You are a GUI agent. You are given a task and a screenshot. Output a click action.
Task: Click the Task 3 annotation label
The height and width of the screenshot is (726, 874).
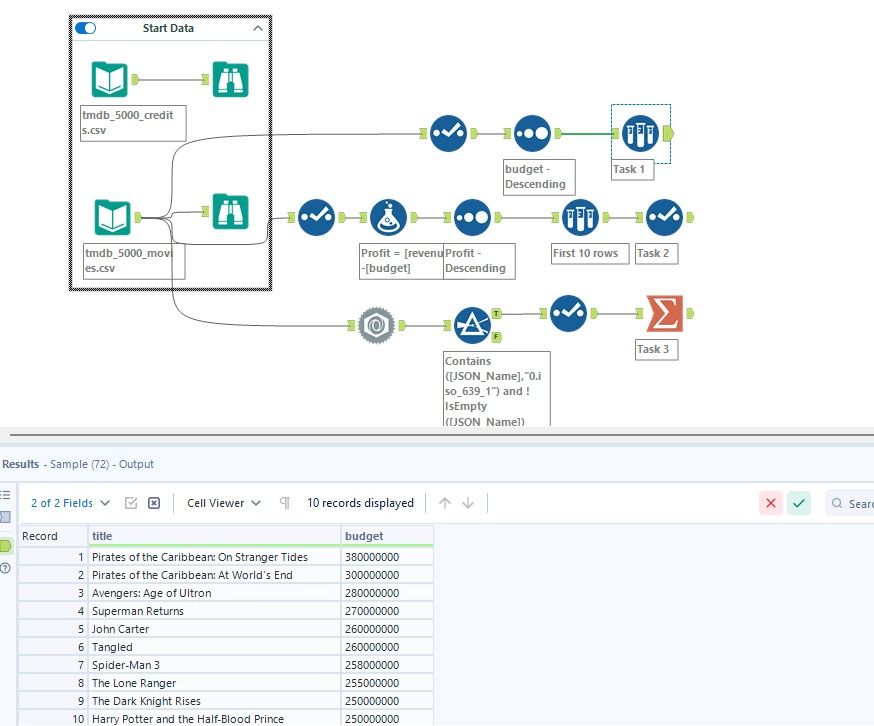[656, 349]
